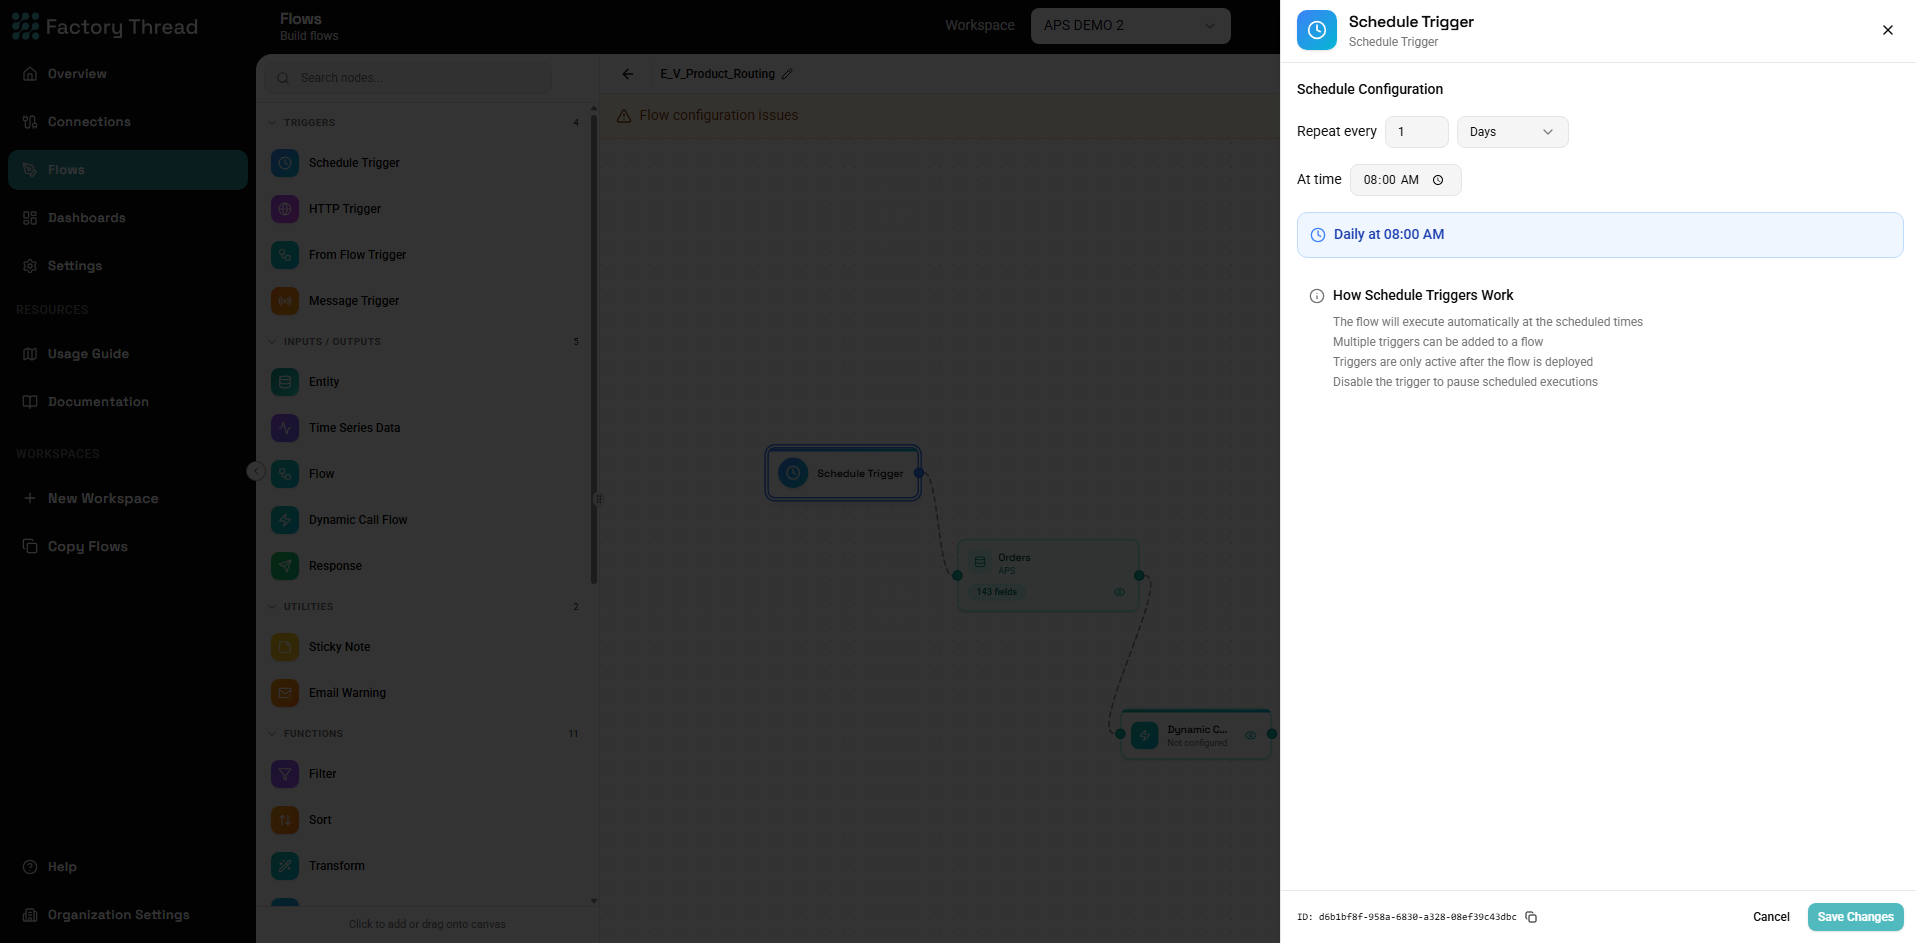Click the Orders node output port

click(1139, 575)
